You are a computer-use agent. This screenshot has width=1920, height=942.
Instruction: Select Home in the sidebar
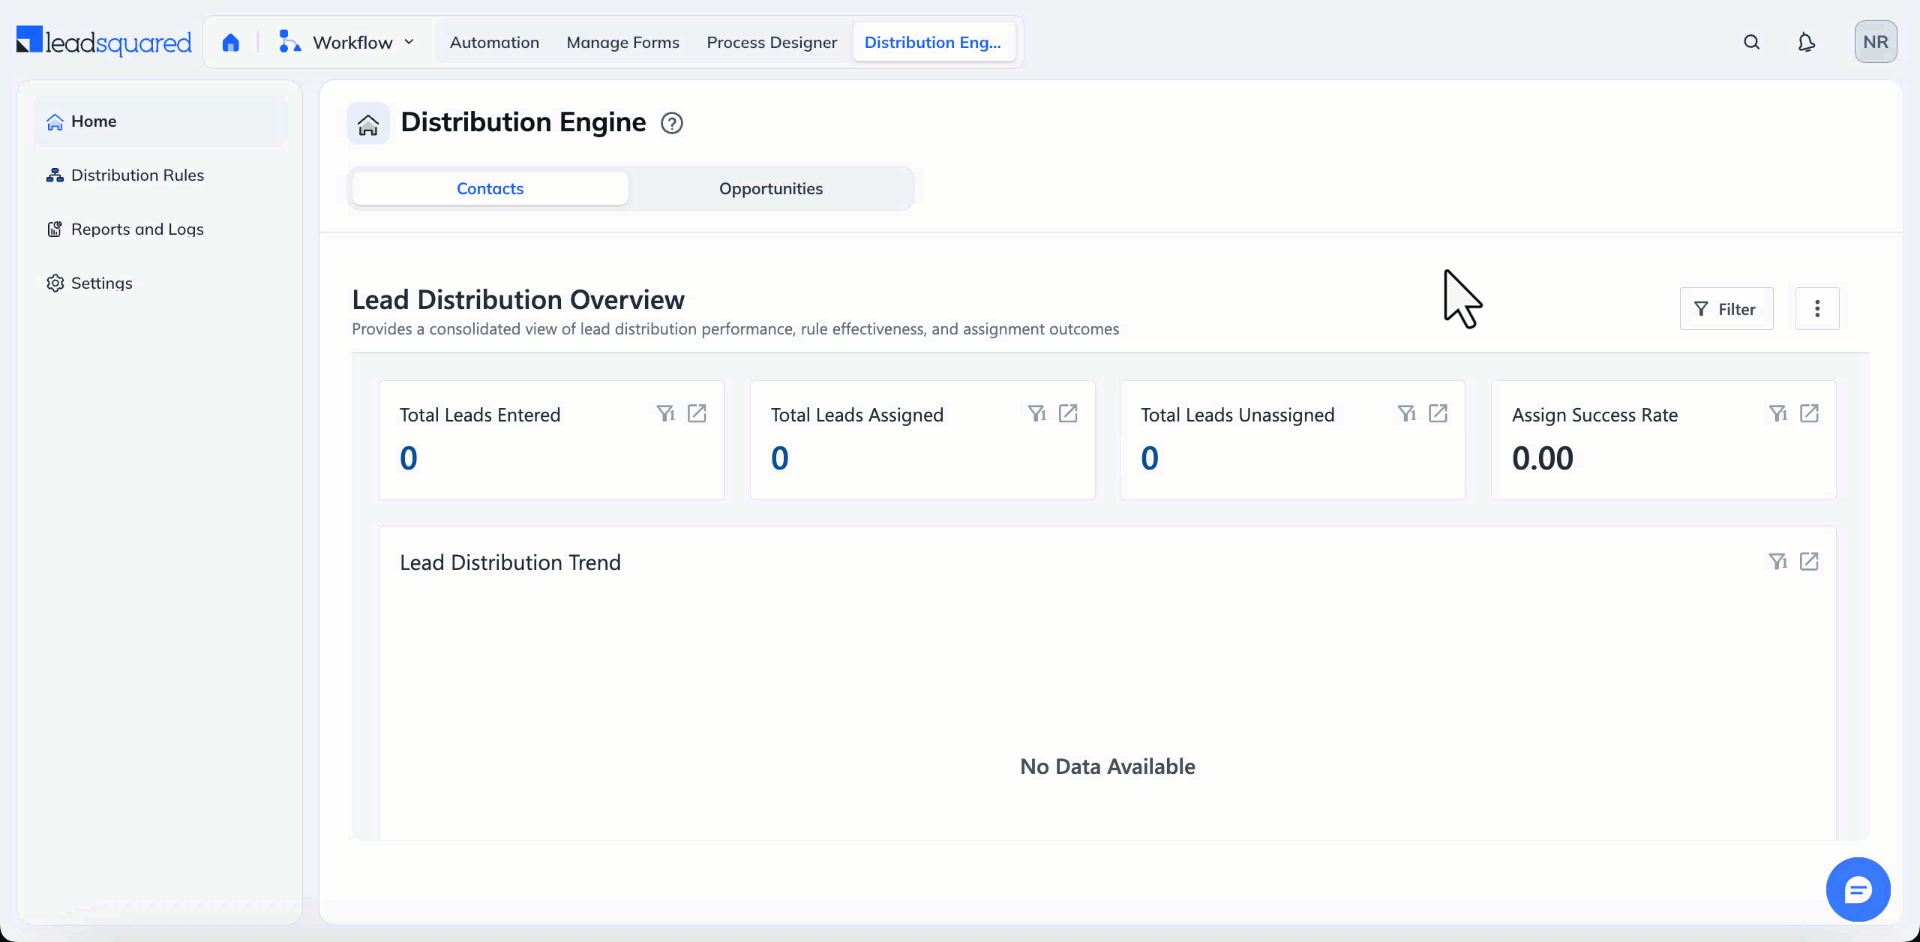pos(160,121)
